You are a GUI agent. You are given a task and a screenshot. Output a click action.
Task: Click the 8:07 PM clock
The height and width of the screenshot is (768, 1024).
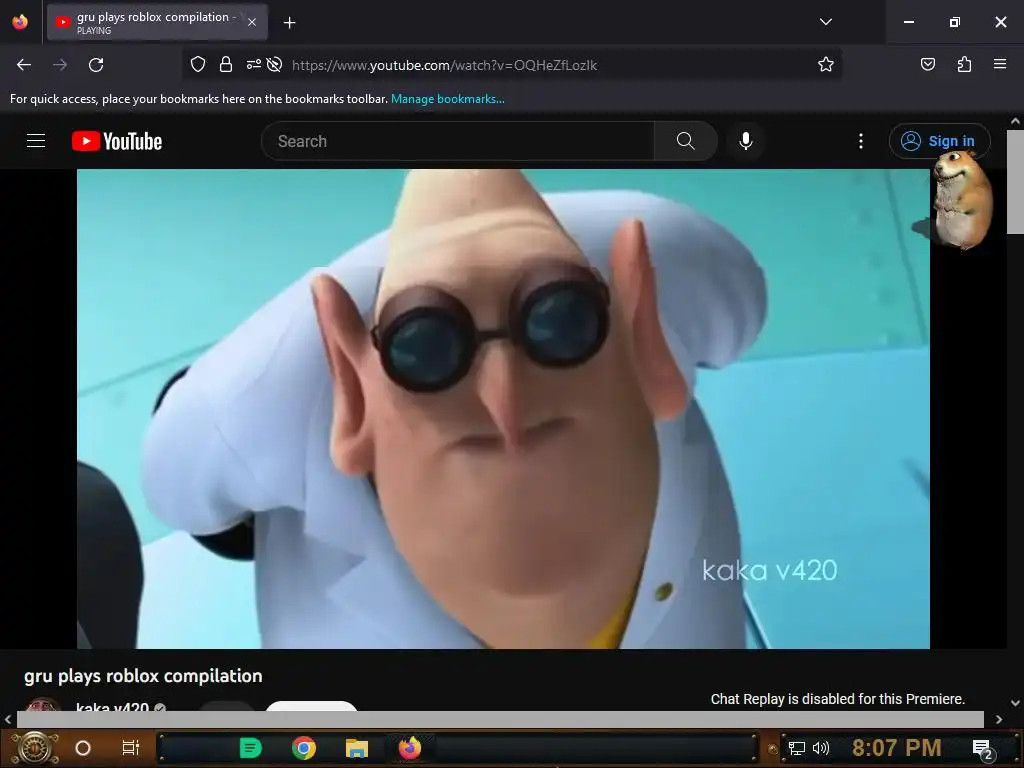(x=896, y=748)
